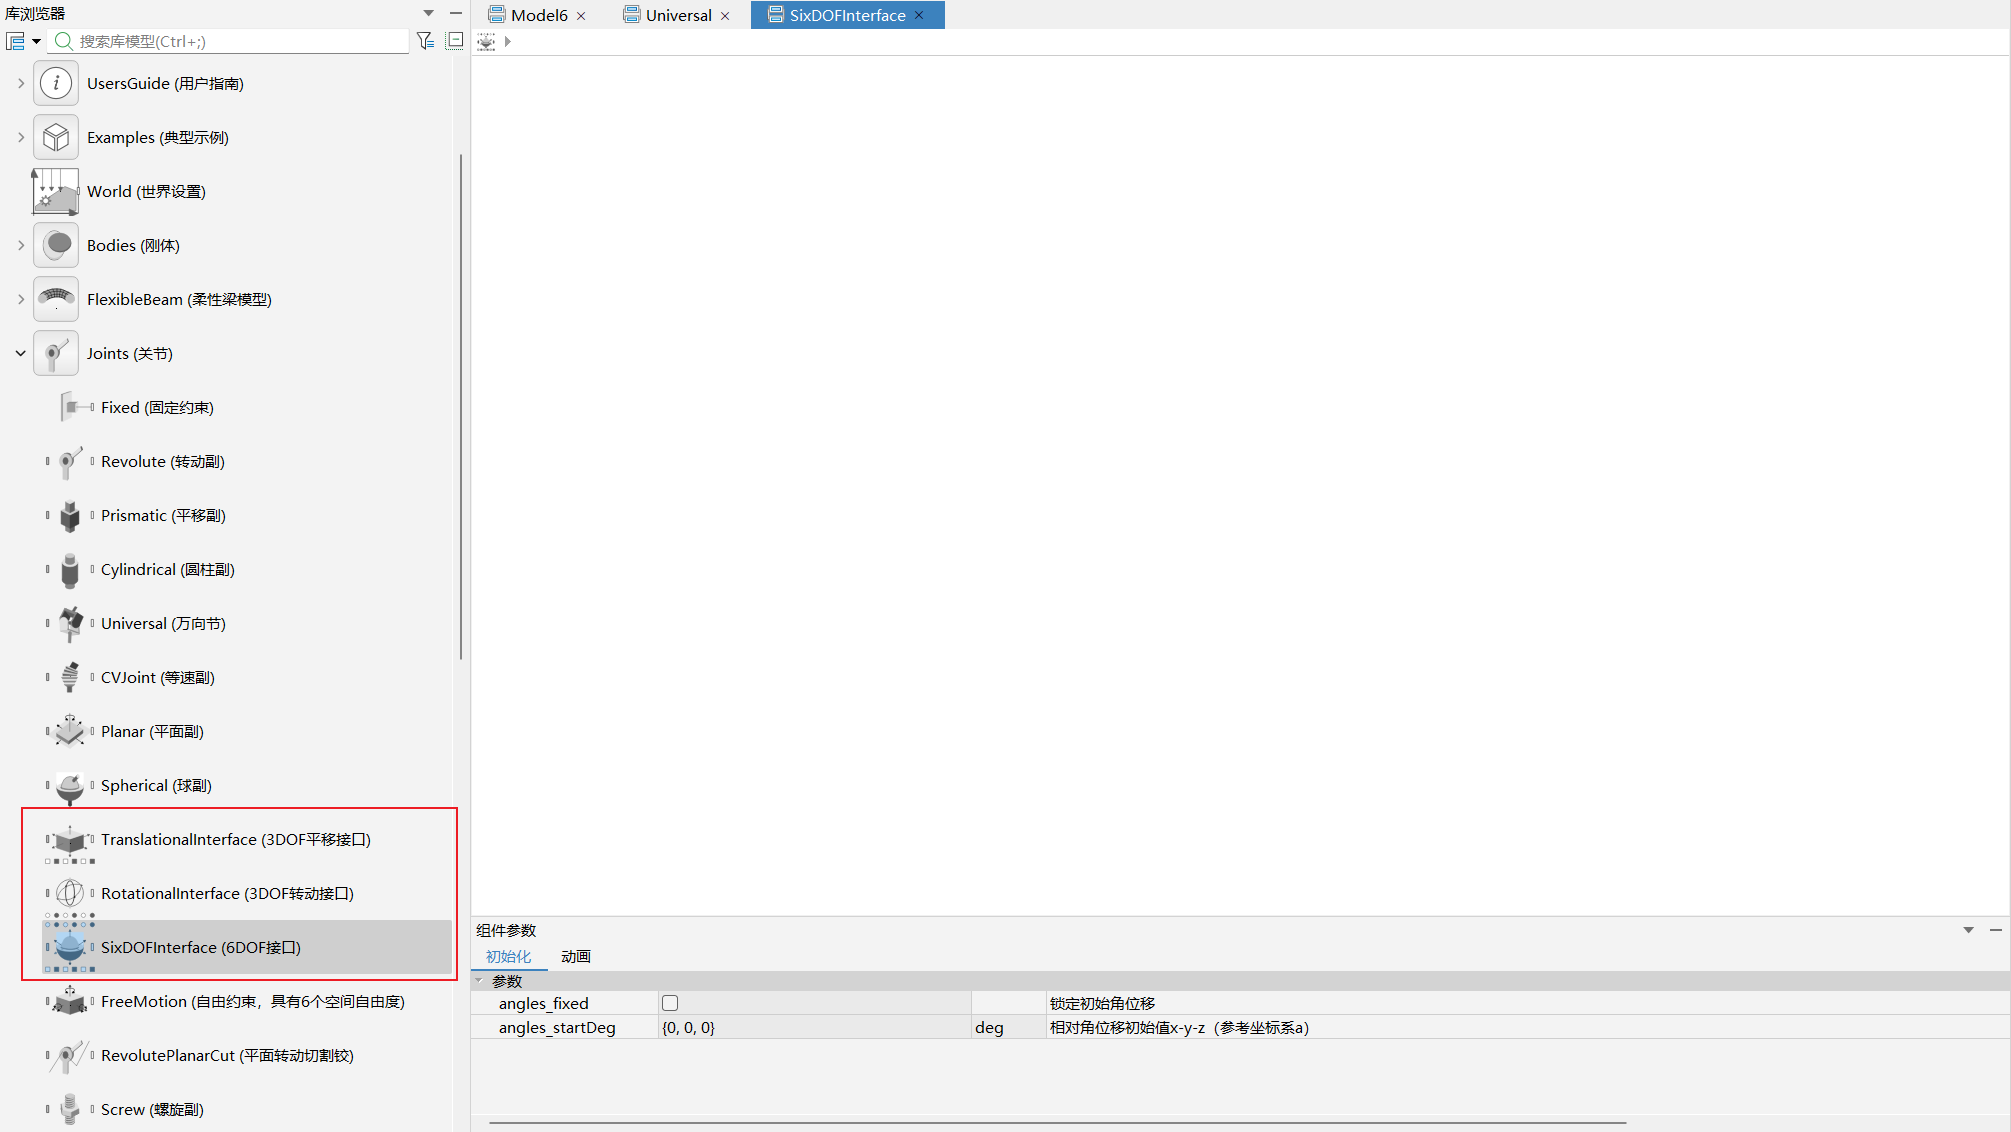Collapse the Joints tree node
The height and width of the screenshot is (1132, 2011).
tap(20, 353)
